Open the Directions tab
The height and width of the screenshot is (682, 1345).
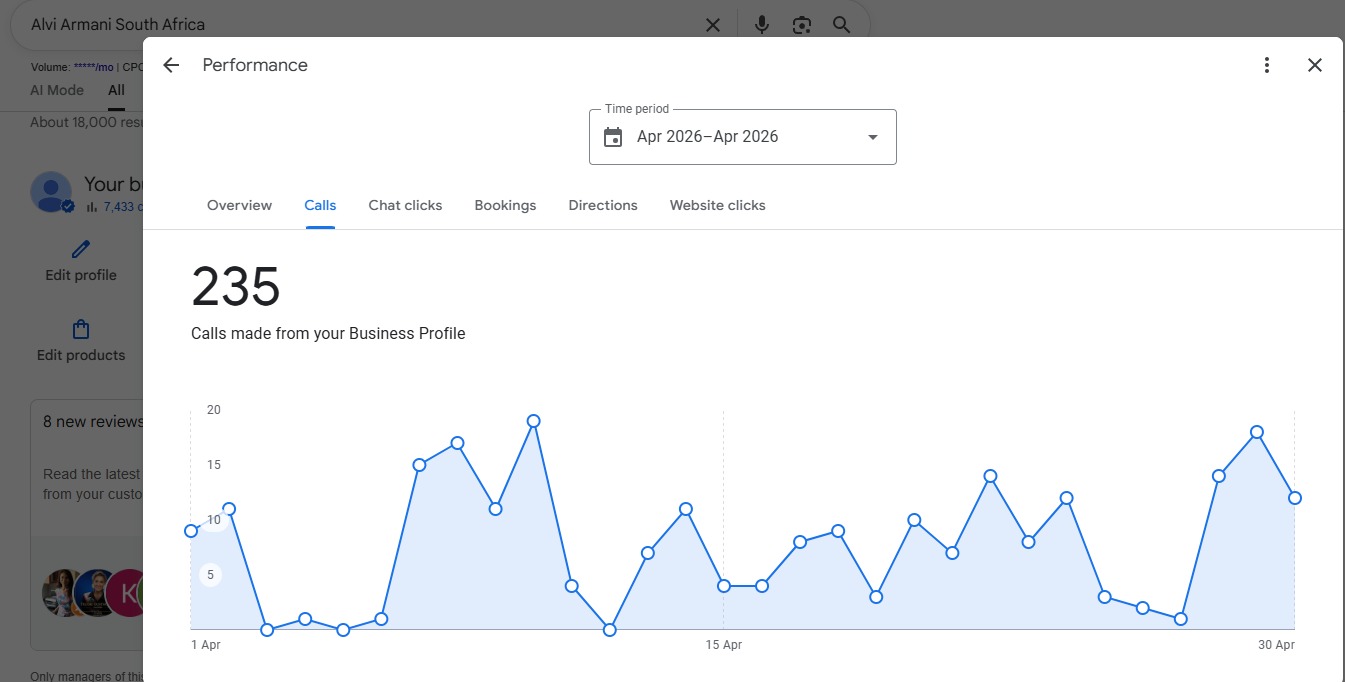pyautogui.click(x=603, y=205)
